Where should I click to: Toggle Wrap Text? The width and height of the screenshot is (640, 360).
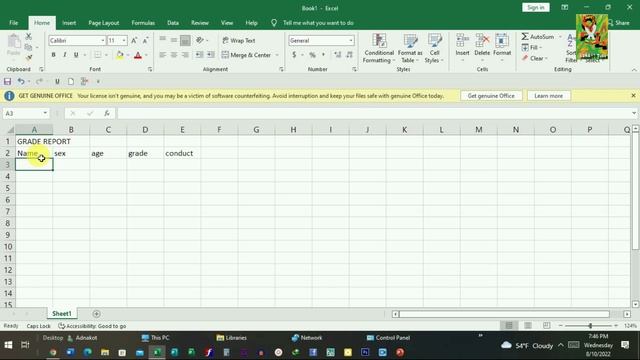click(x=239, y=40)
